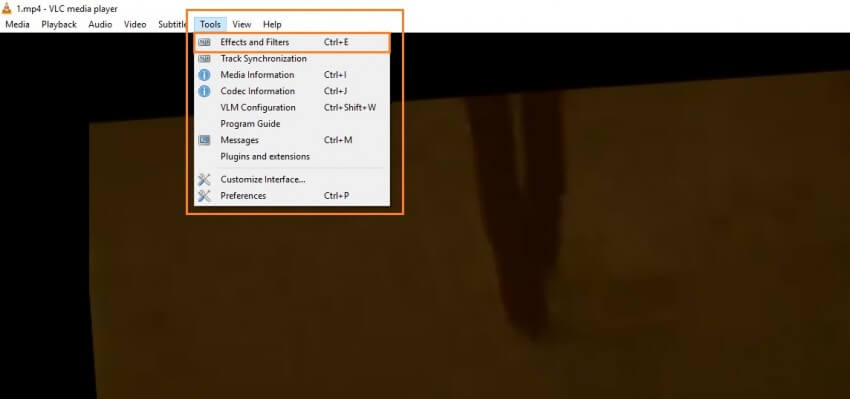Open the Audio menu
This screenshot has width=850, height=399.
(100, 24)
